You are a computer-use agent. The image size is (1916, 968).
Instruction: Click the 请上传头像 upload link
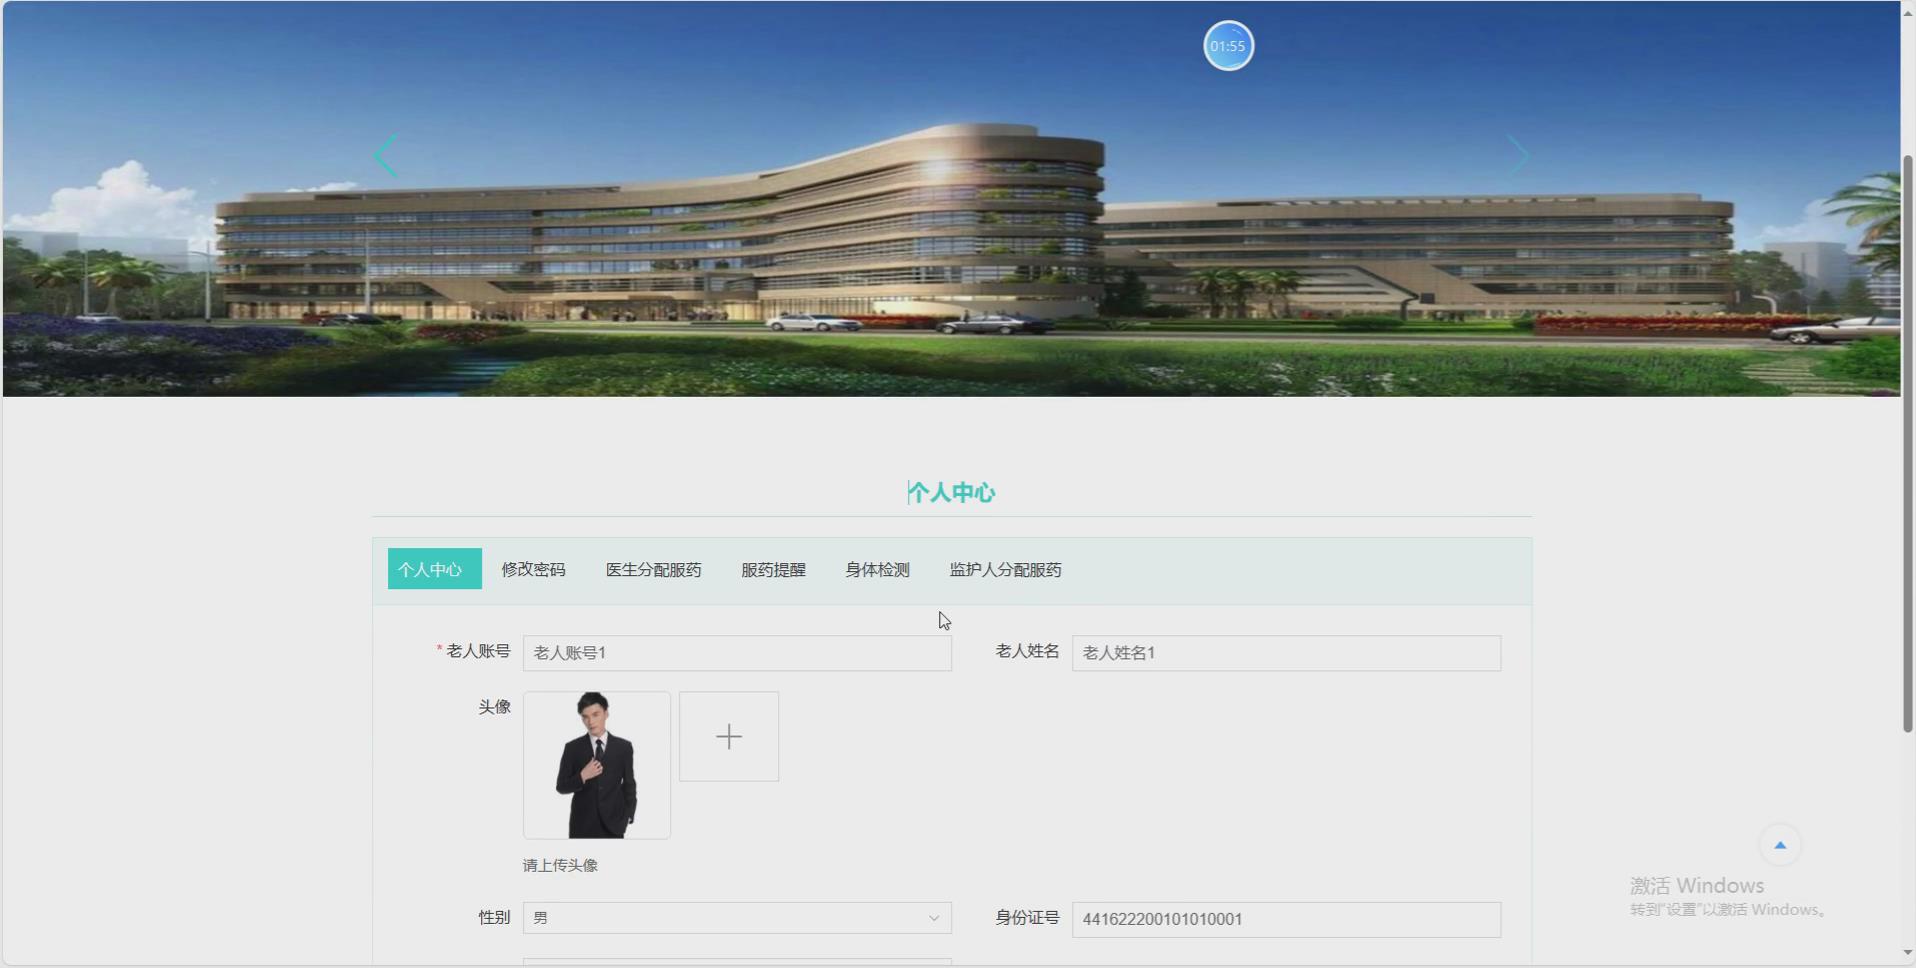point(559,865)
